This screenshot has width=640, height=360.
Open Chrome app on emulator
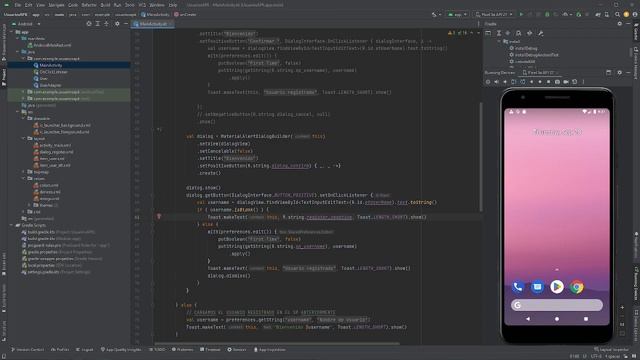(577, 287)
